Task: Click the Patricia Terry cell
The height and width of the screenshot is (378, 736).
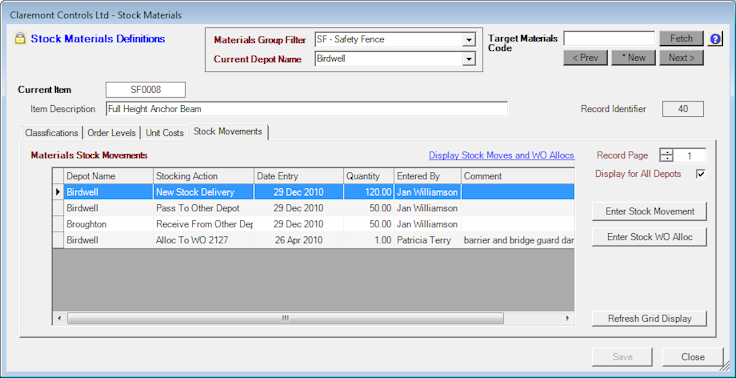Action: (x=427, y=240)
